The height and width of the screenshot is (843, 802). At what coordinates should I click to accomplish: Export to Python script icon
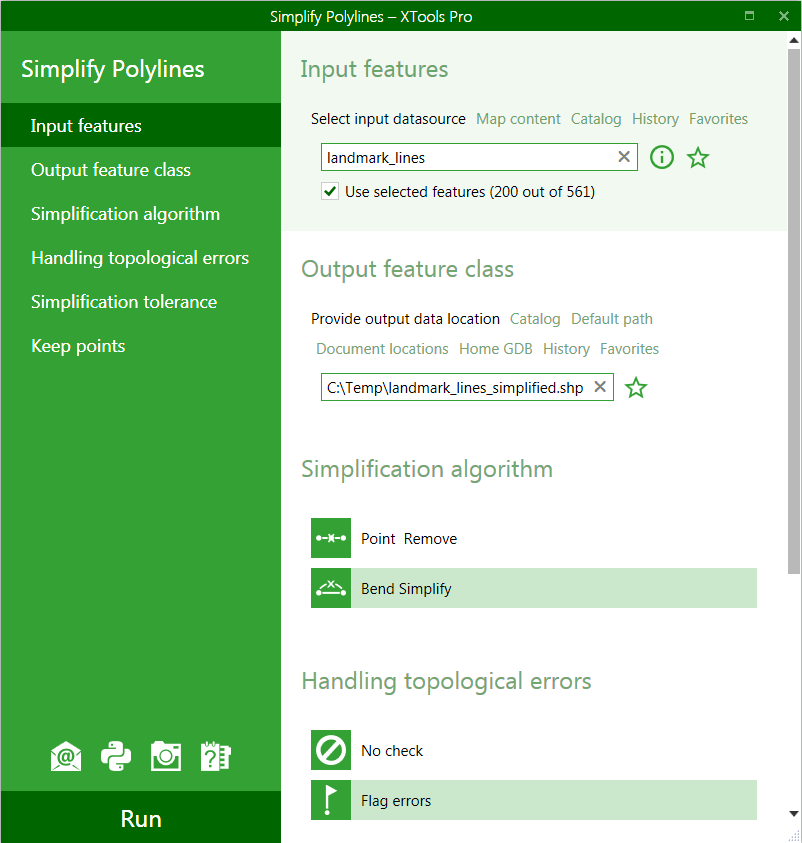tap(116, 756)
